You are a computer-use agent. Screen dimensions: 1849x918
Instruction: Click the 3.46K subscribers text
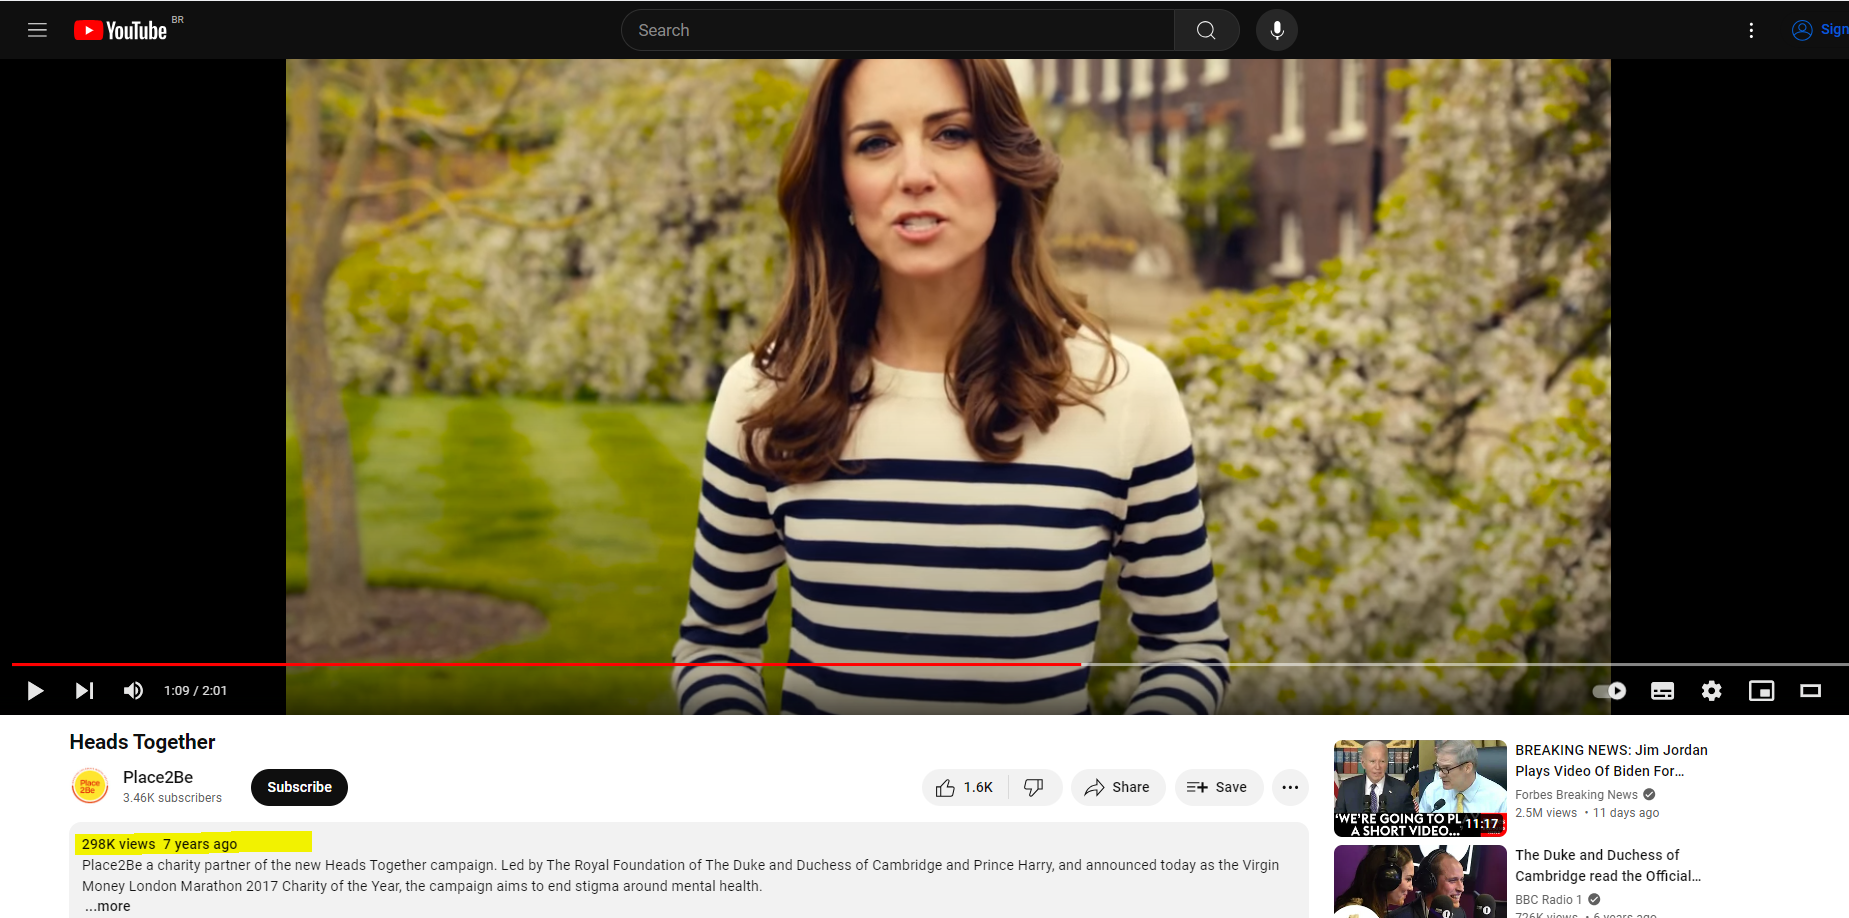click(x=172, y=798)
